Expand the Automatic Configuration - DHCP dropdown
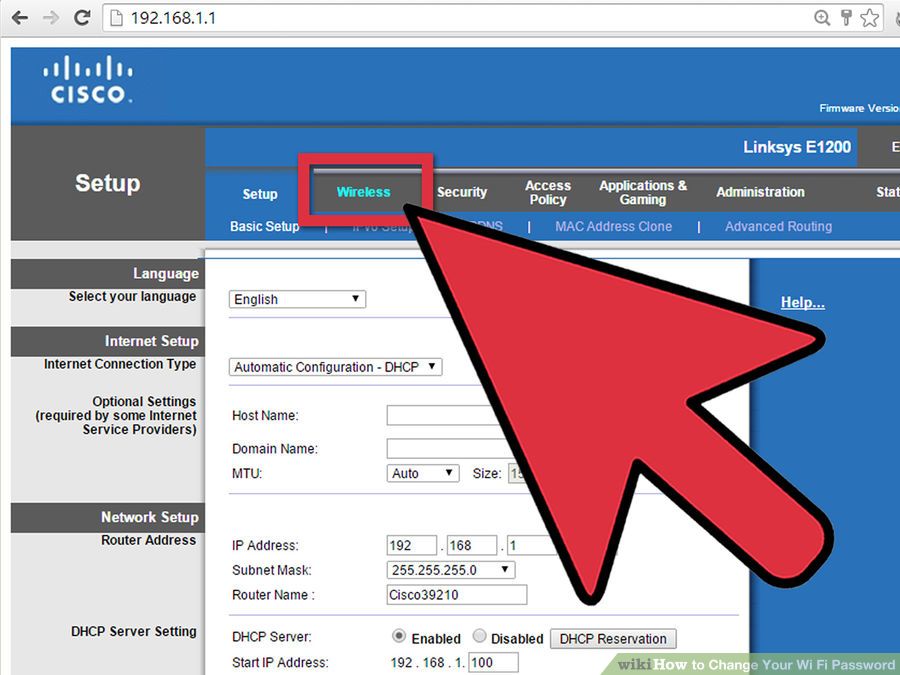This screenshot has height=675, width=900. [x=335, y=367]
